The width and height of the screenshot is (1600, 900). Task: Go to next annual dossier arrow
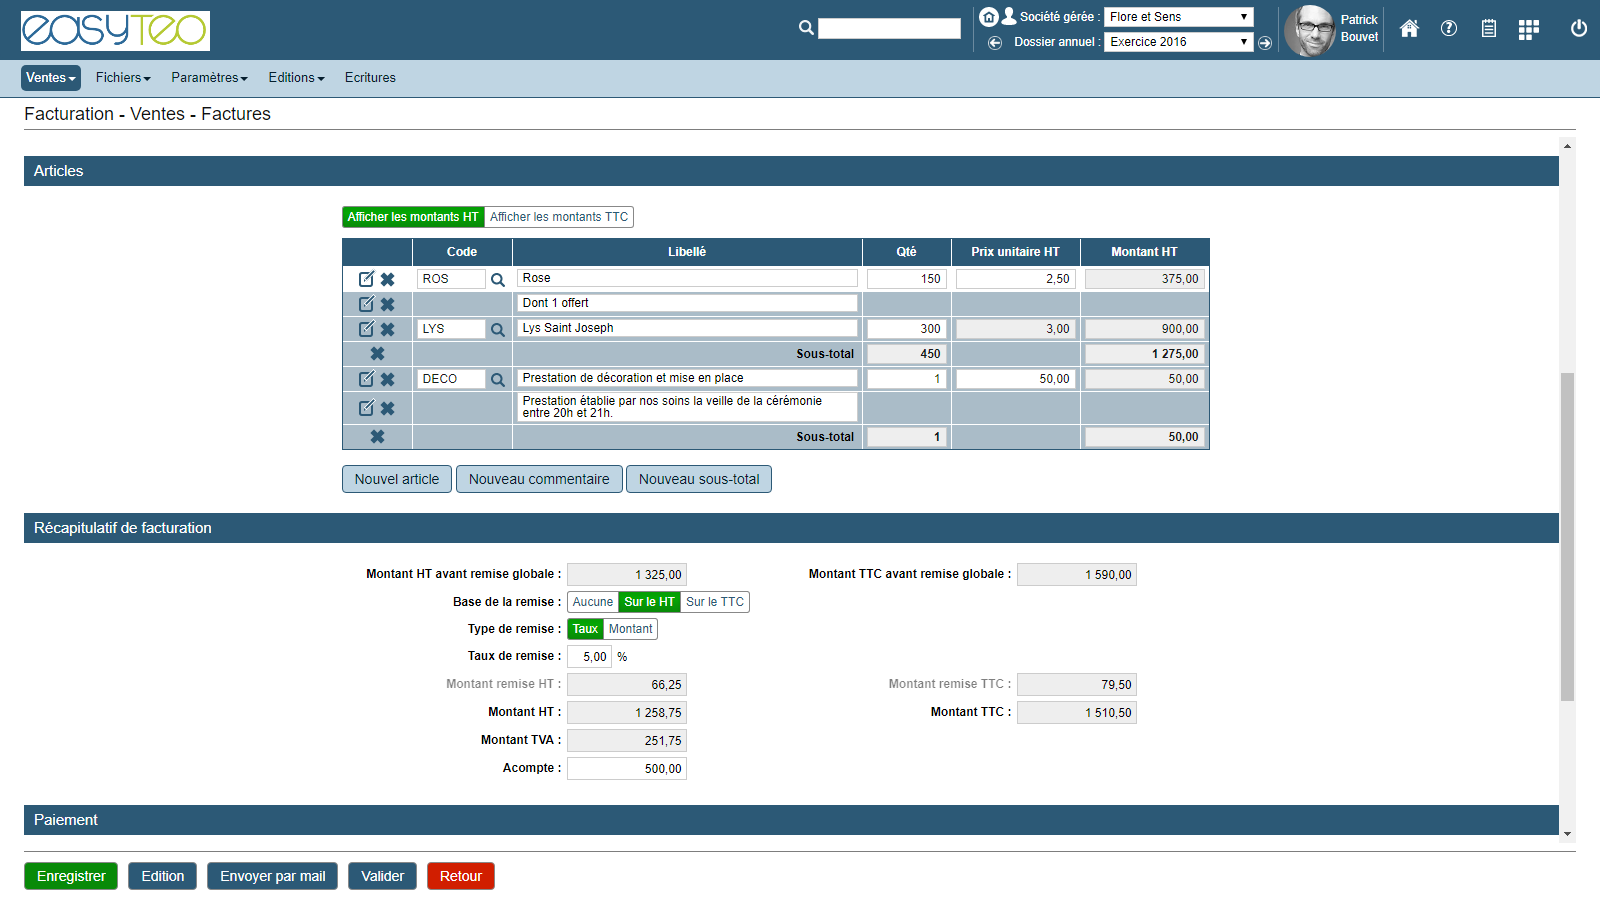coord(1265,43)
